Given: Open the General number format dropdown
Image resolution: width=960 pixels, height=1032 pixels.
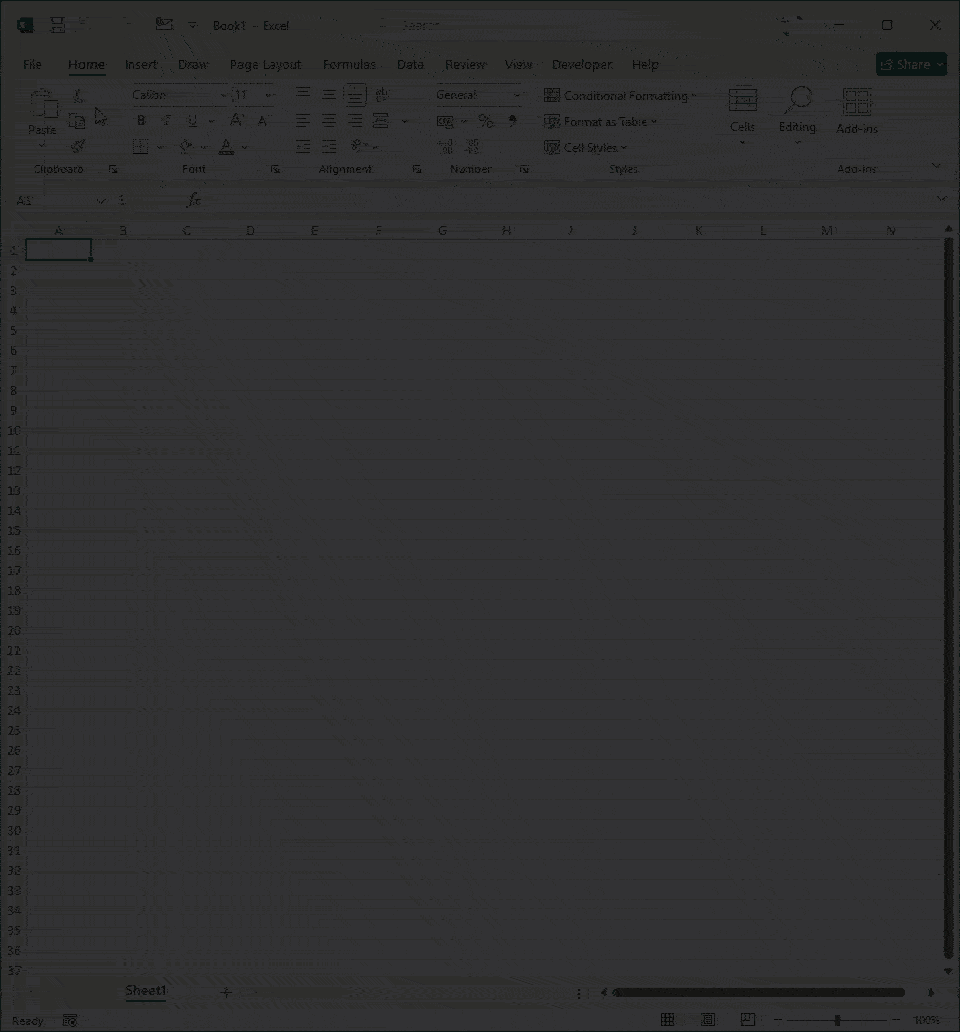Looking at the screenshot, I should click(517, 95).
